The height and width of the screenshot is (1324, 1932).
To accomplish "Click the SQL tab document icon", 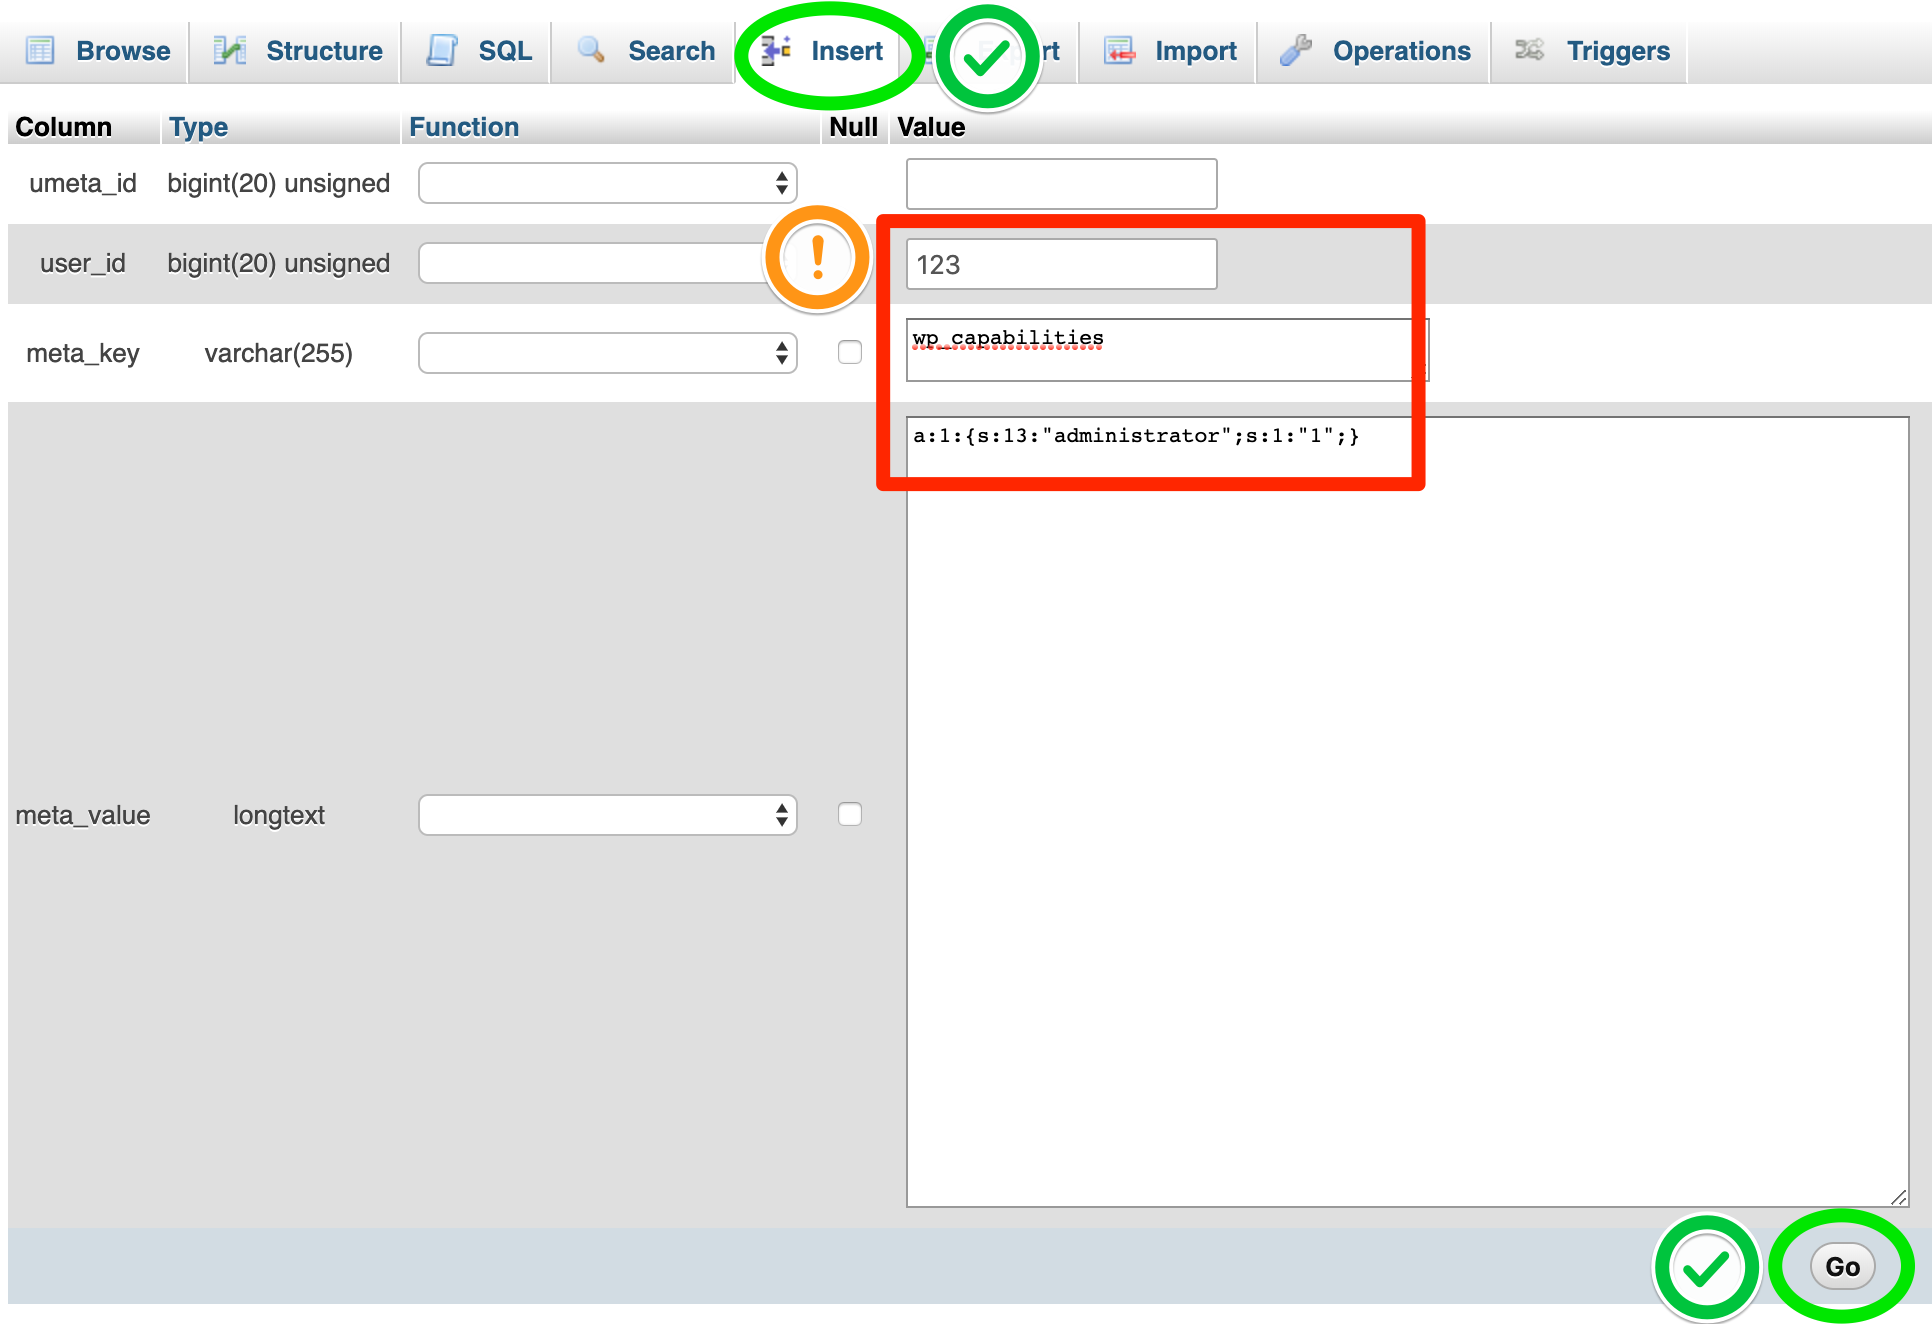I will [x=442, y=50].
